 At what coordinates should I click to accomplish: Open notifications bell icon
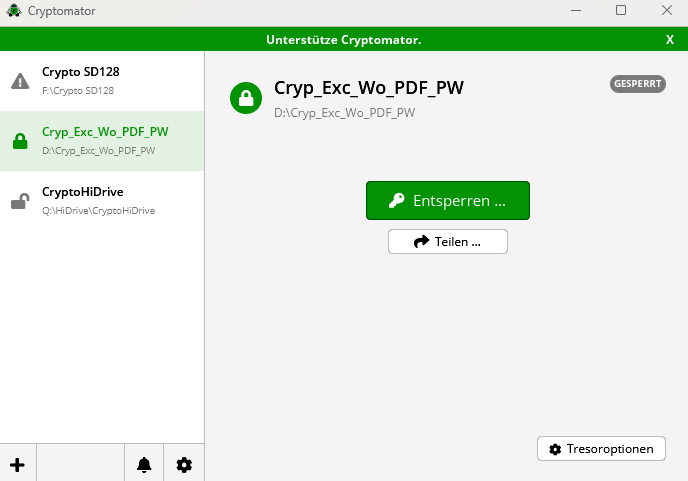[x=144, y=465]
